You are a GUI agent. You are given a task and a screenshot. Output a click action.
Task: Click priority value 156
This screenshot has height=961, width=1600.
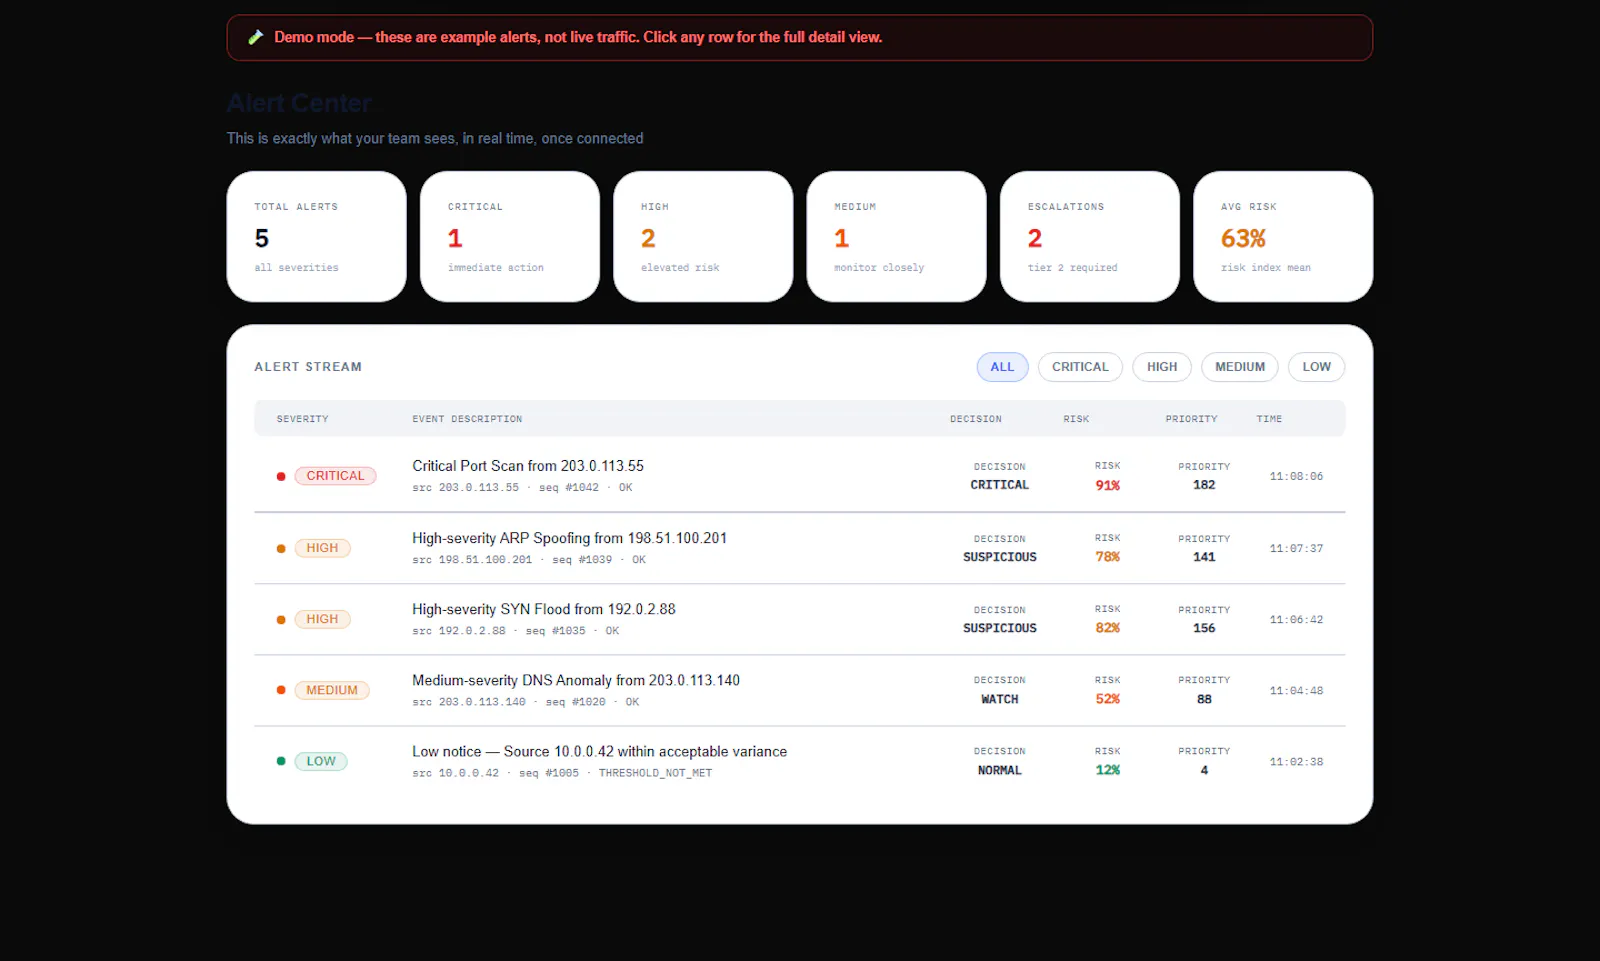[1204, 628]
